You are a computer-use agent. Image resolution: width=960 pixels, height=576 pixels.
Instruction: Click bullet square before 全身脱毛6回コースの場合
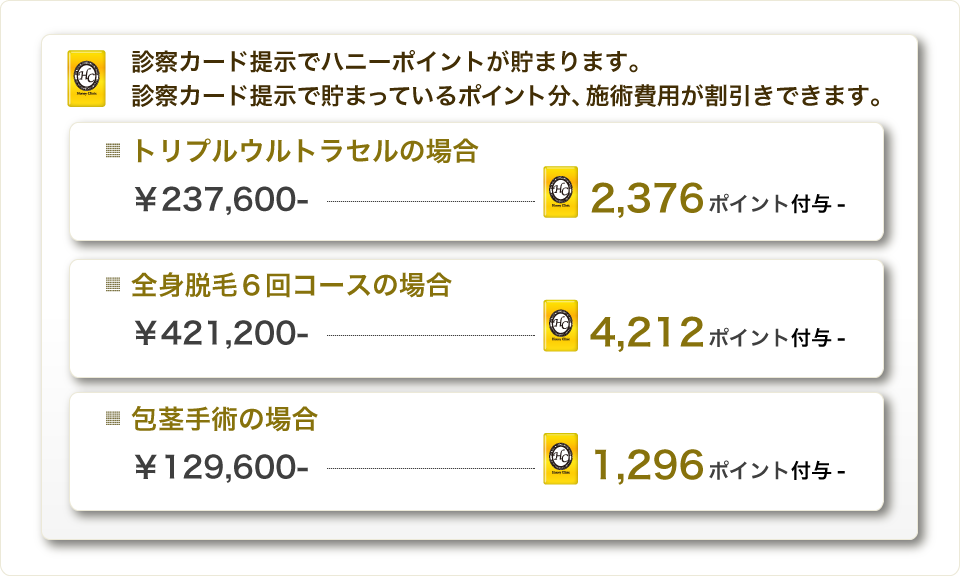[113, 284]
